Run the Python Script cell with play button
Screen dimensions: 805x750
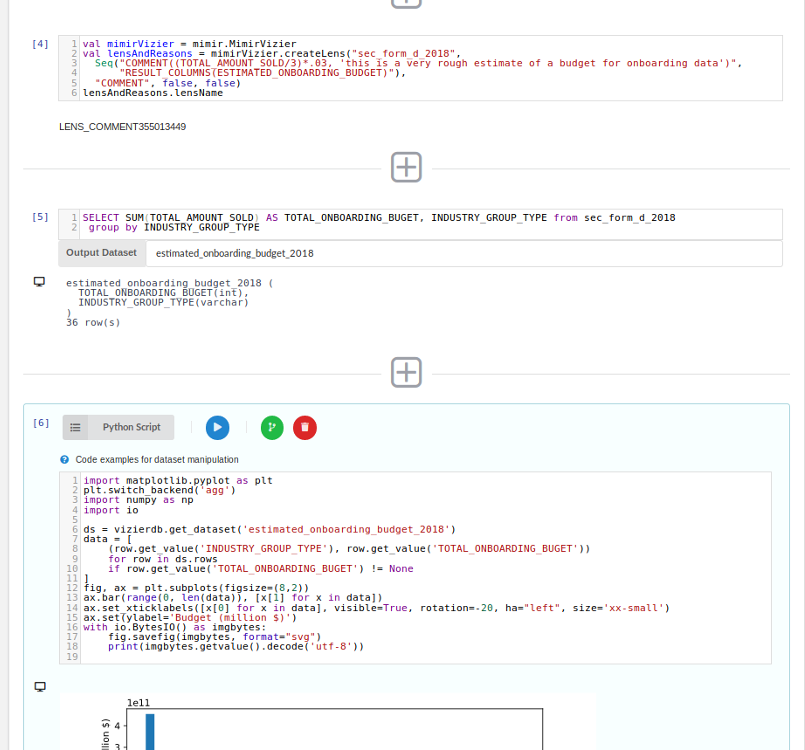click(x=217, y=427)
